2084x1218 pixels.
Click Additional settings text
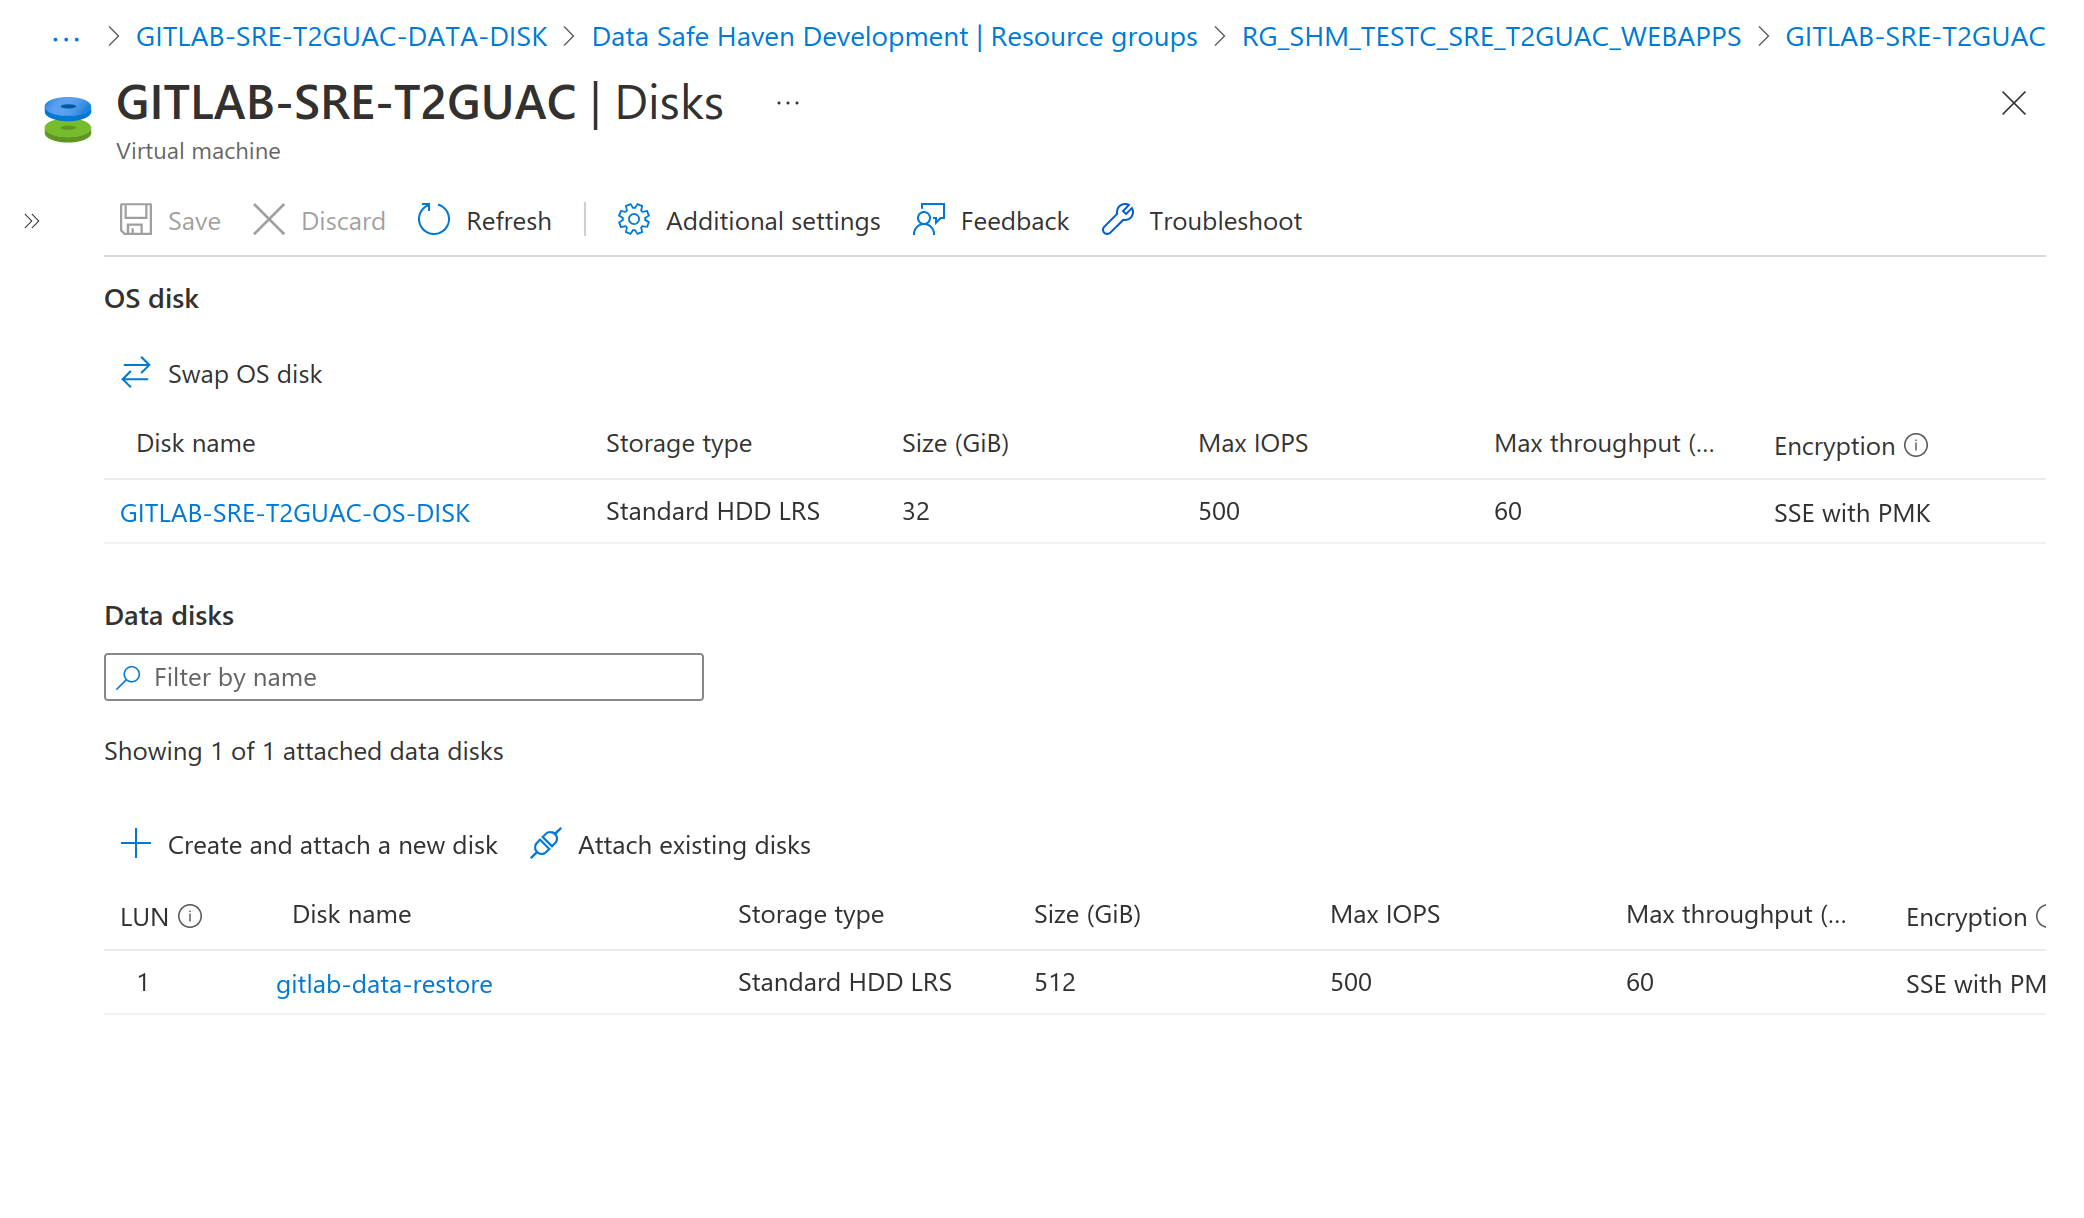[773, 221]
